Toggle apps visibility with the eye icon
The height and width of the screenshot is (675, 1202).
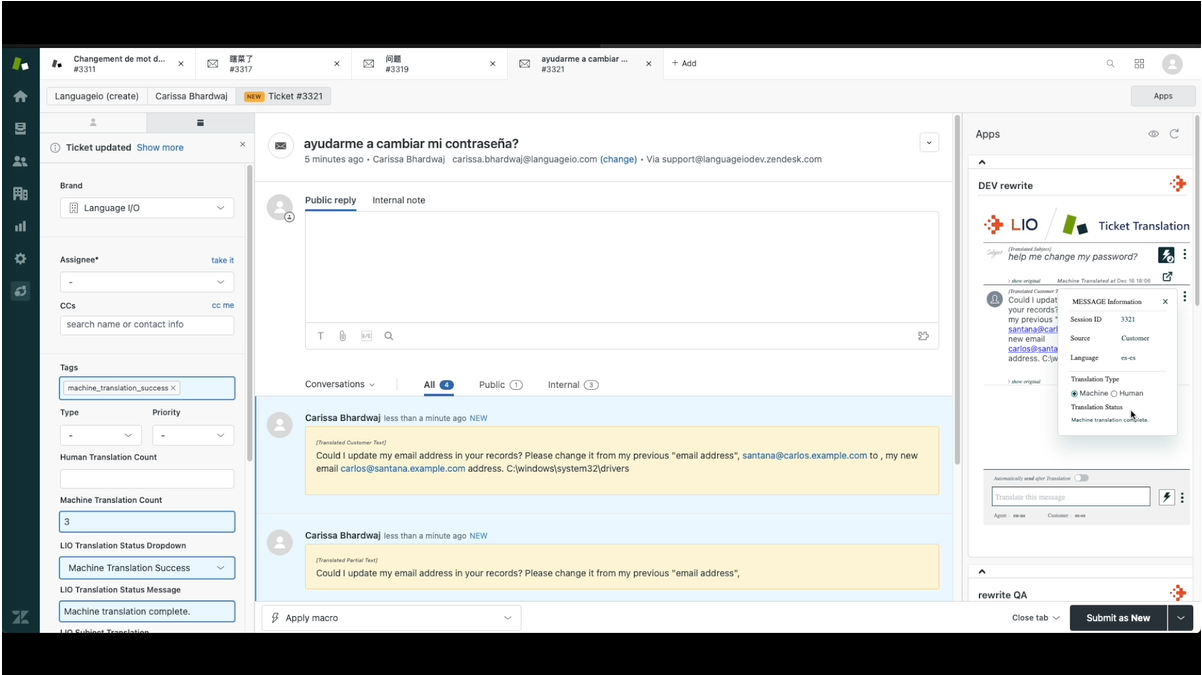click(x=1153, y=134)
